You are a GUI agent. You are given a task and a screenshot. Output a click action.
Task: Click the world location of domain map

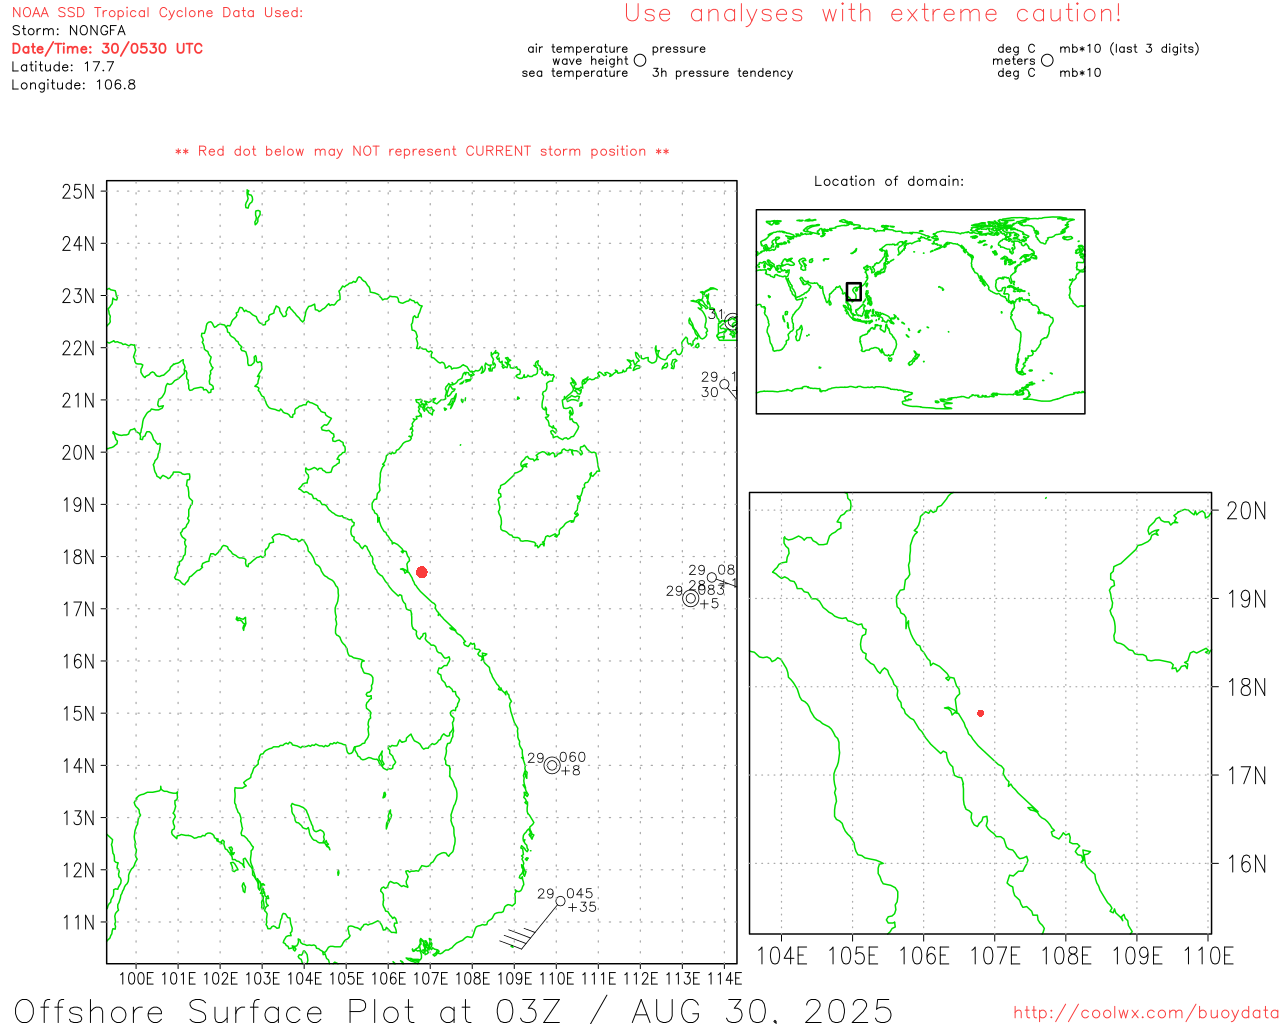coord(920,311)
